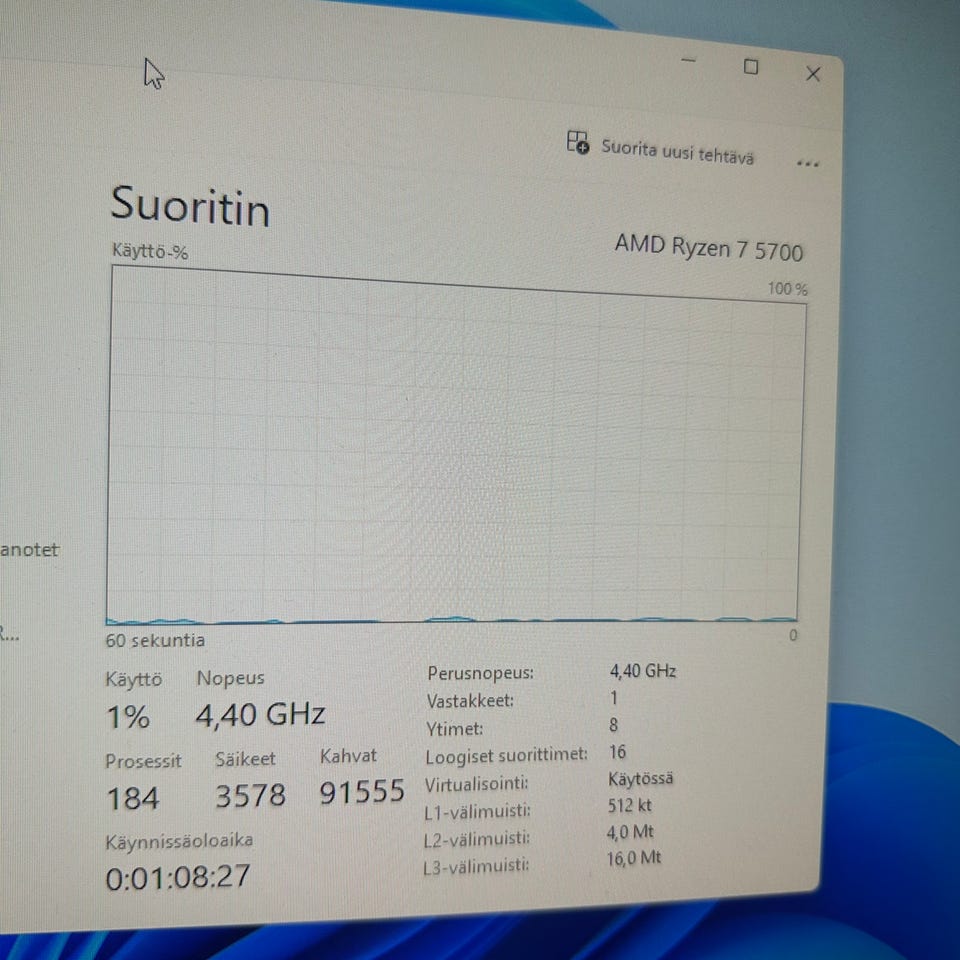The image size is (960, 960).
Task: Click the 1% usage value
Action: (128, 717)
